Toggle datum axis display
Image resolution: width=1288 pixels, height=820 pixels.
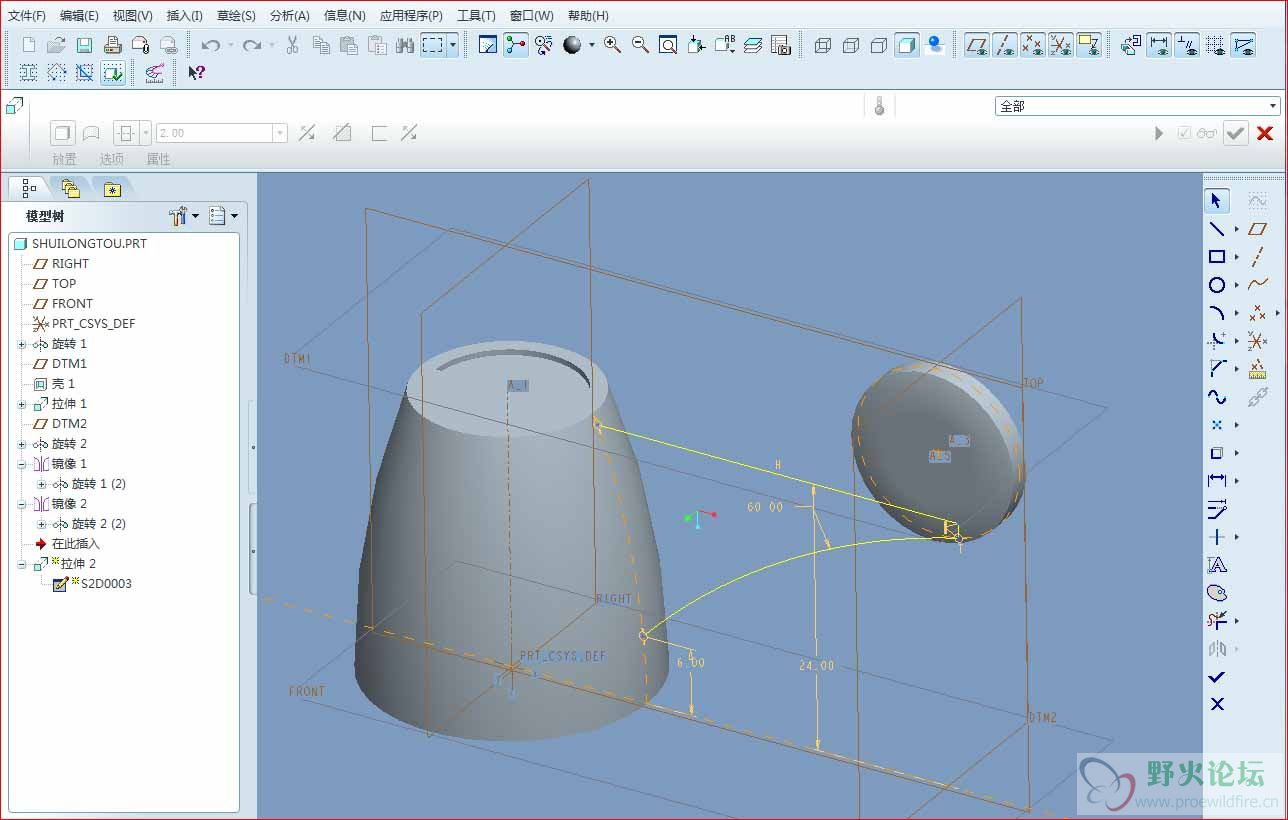tap(1005, 45)
